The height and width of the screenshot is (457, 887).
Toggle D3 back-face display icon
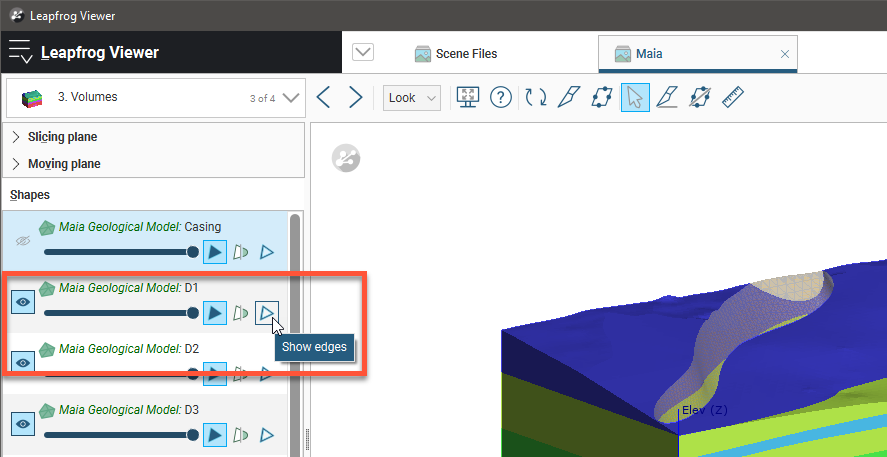(241, 434)
